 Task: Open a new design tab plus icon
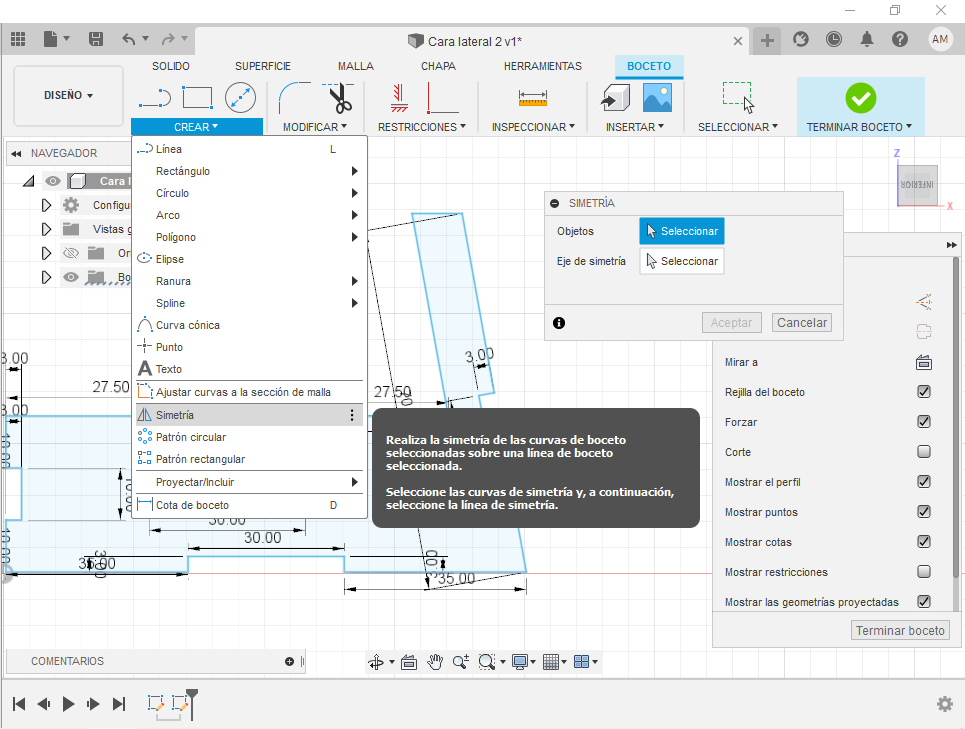pyautogui.click(x=767, y=41)
